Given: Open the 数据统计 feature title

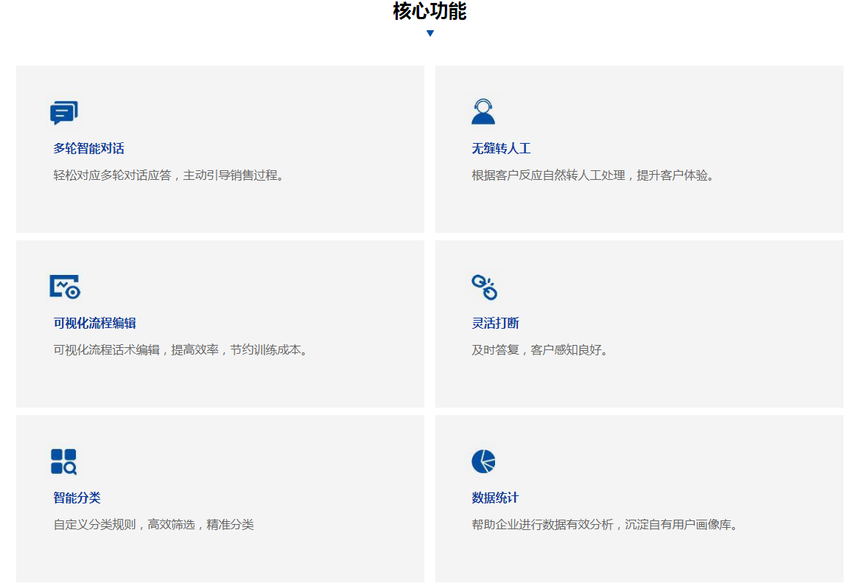Looking at the screenshot, I should (x=495, y=498).
